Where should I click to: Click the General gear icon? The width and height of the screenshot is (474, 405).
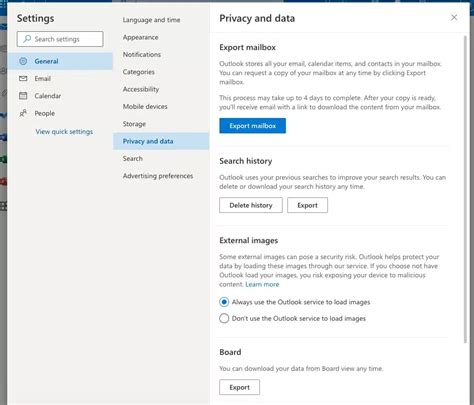pos(23,61)
